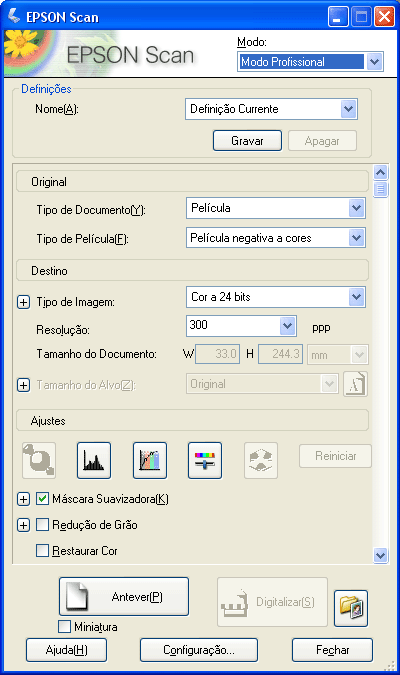Open the Modo dropdown list
The width and height of the screenshot is (400, 675).
[375, 62]
